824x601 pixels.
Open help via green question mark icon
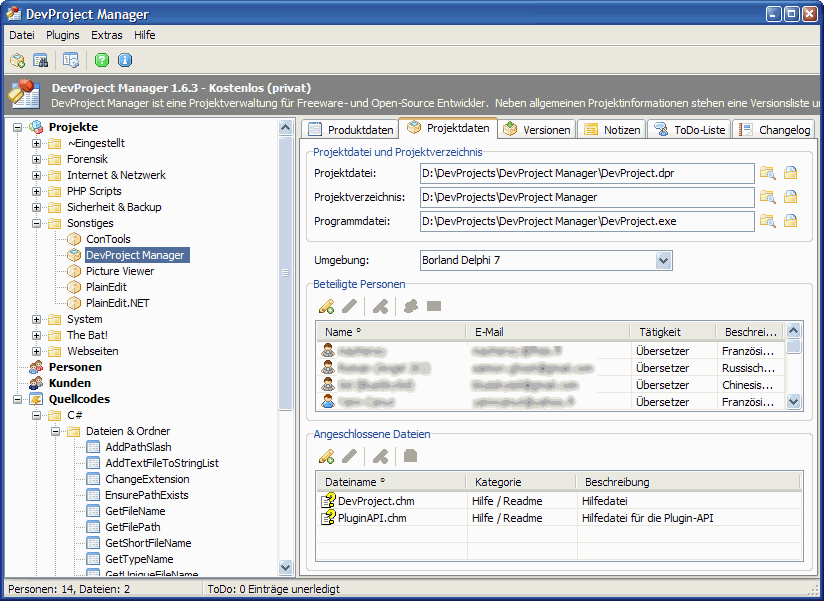click(102, 60)
